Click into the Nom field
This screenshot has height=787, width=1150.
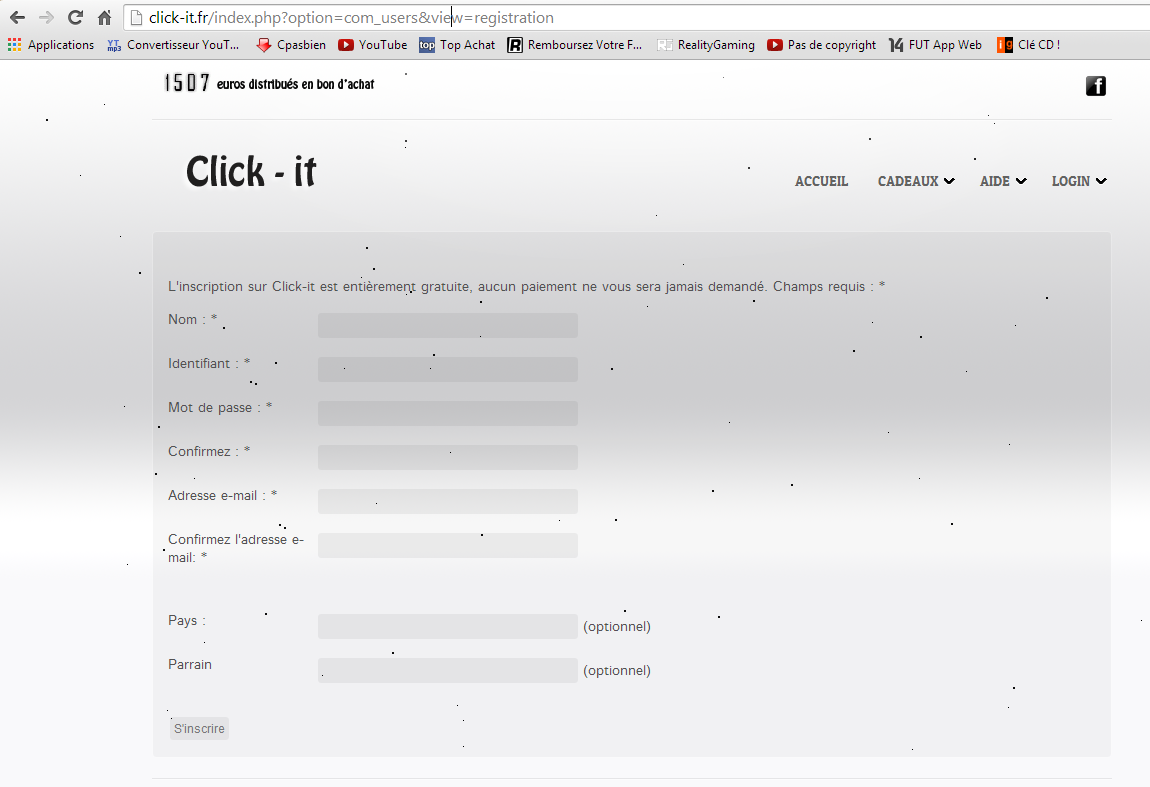point(447,326)
